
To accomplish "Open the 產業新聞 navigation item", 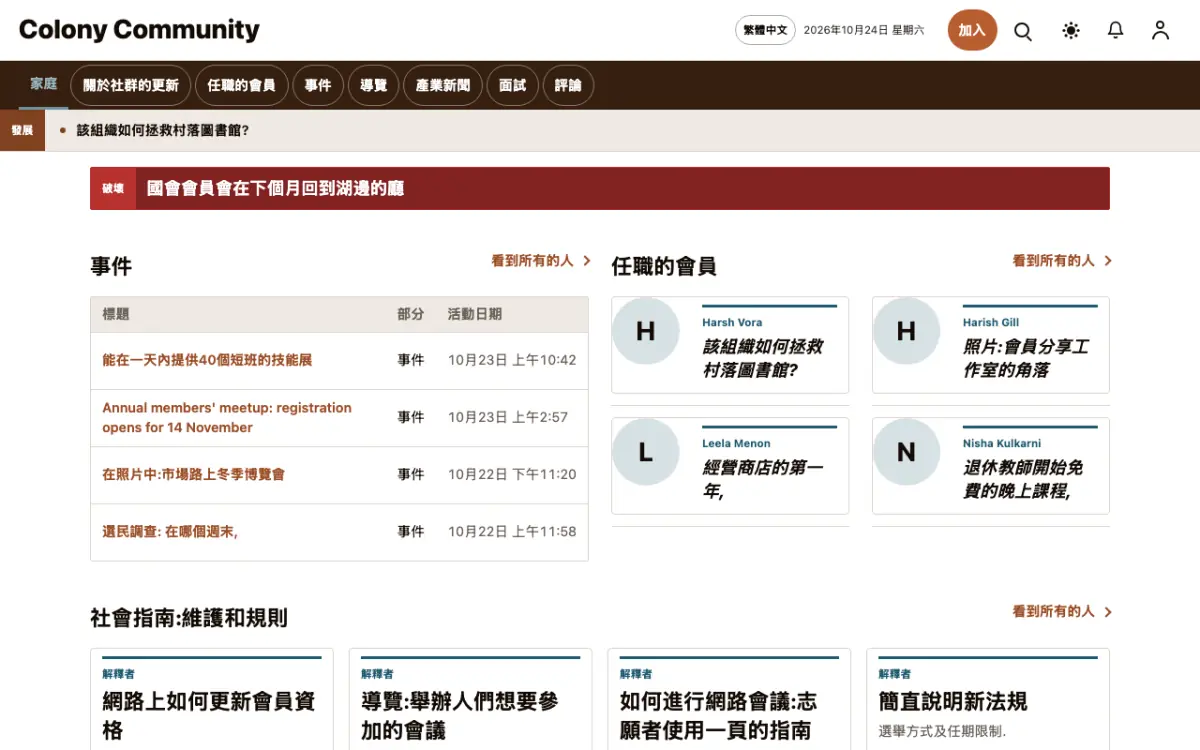I will pyautogui.click(x=443, y=86).
